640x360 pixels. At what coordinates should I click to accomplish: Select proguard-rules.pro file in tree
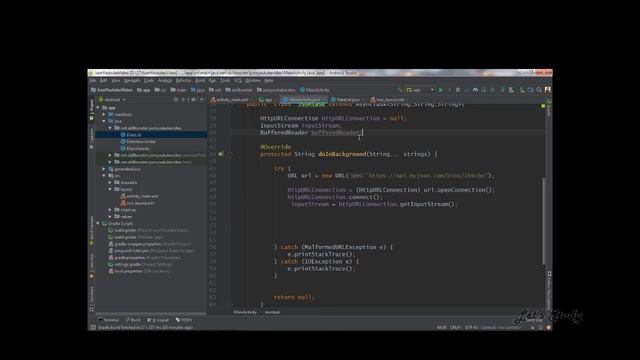(x=131, y=251)
